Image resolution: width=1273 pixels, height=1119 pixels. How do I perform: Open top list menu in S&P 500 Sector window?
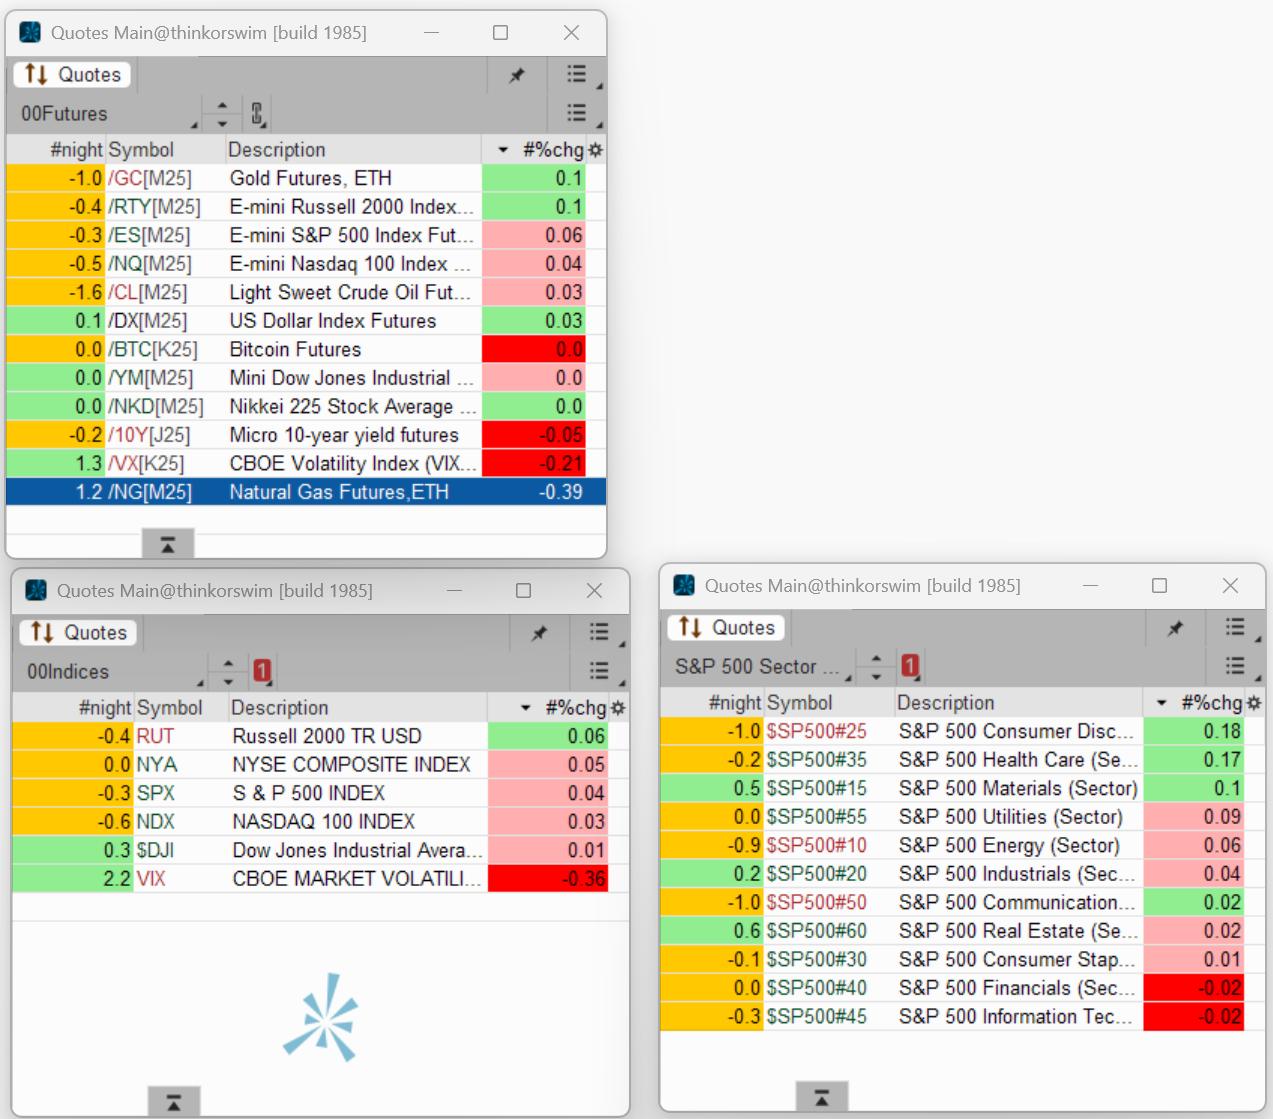(1235, 627)
